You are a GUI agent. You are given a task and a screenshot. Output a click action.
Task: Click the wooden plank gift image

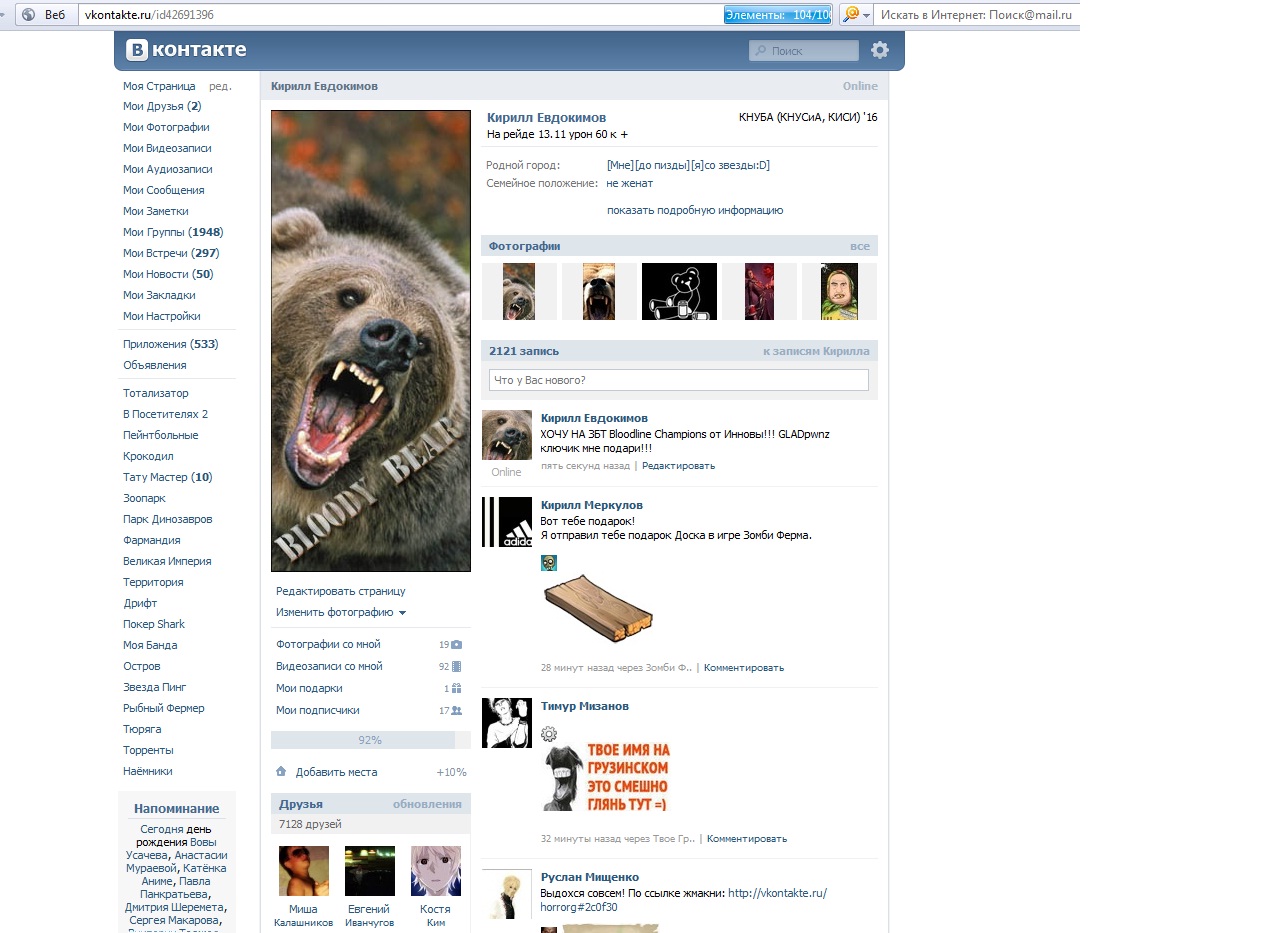click(598, 610)
